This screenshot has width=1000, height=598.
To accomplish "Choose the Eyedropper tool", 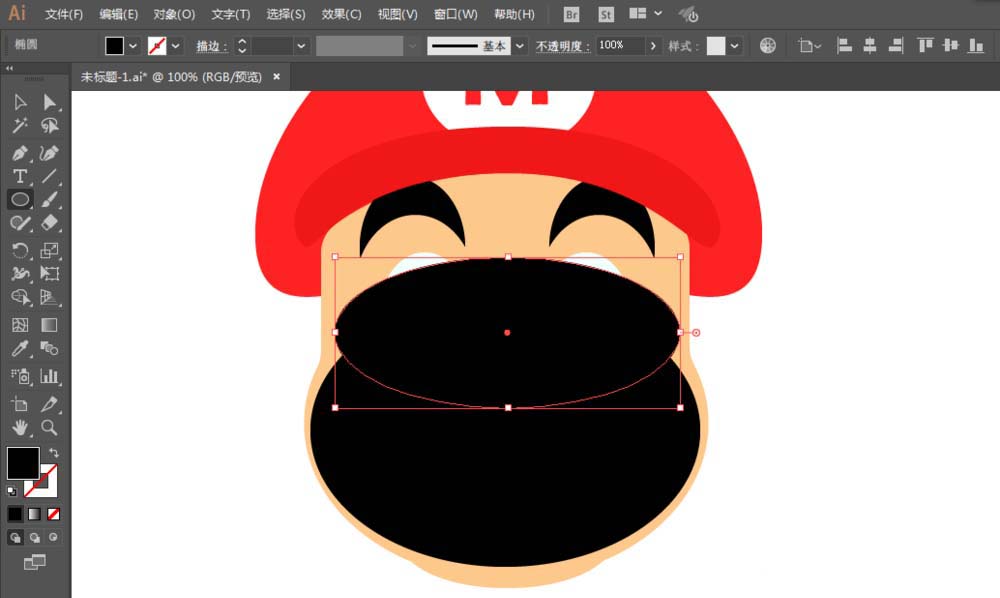I will tap(20, 348).
